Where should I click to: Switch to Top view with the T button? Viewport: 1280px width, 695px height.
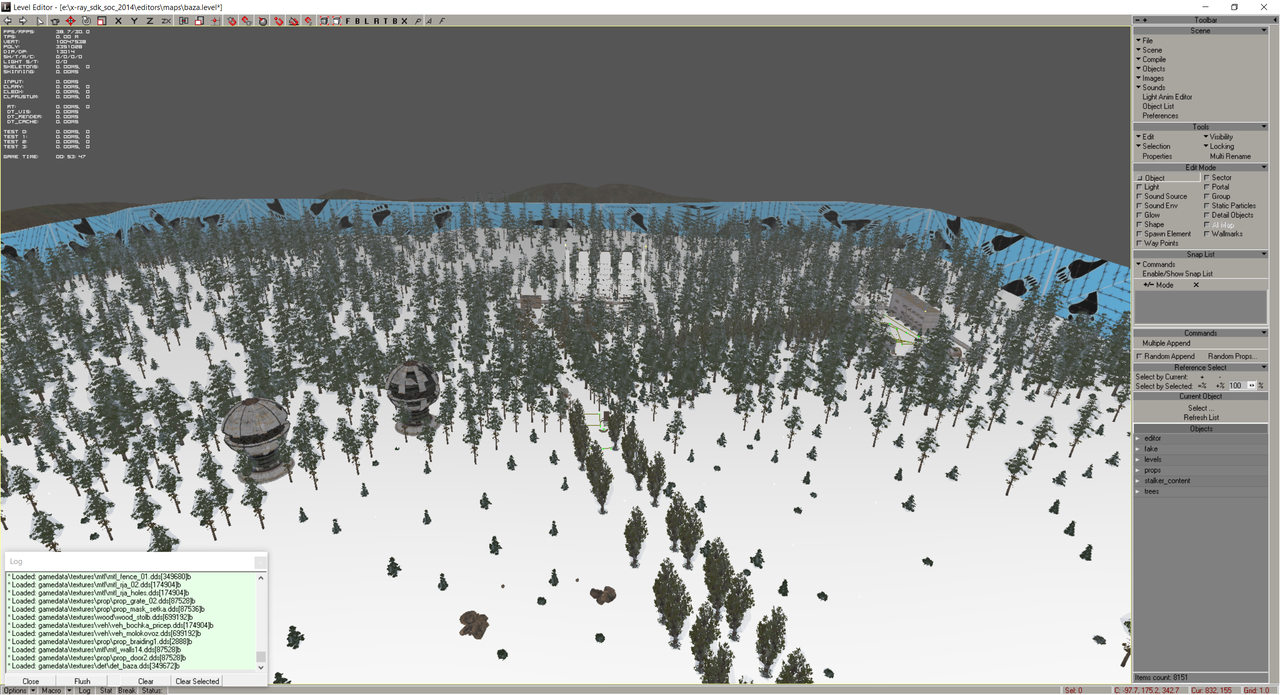pyautogui.click(x=386, y=21)
